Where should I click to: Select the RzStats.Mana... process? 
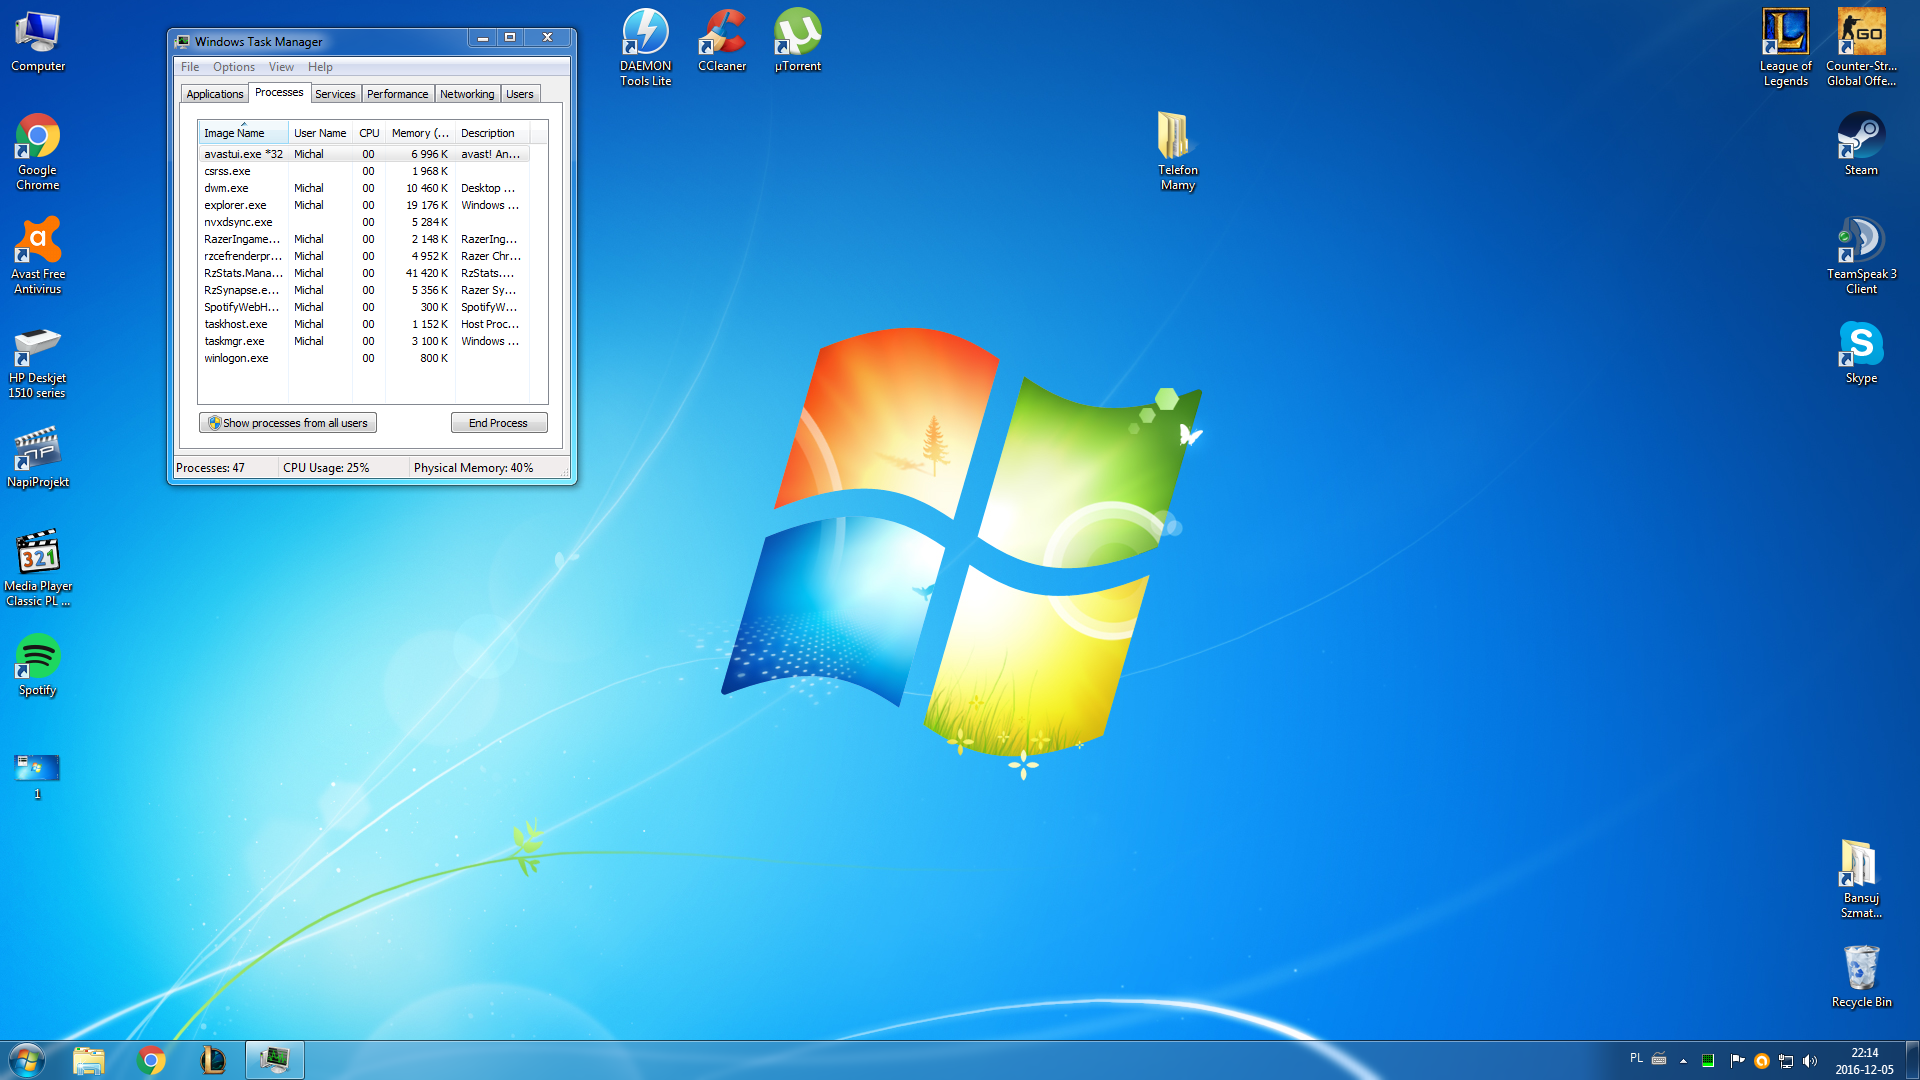[364, 273]
